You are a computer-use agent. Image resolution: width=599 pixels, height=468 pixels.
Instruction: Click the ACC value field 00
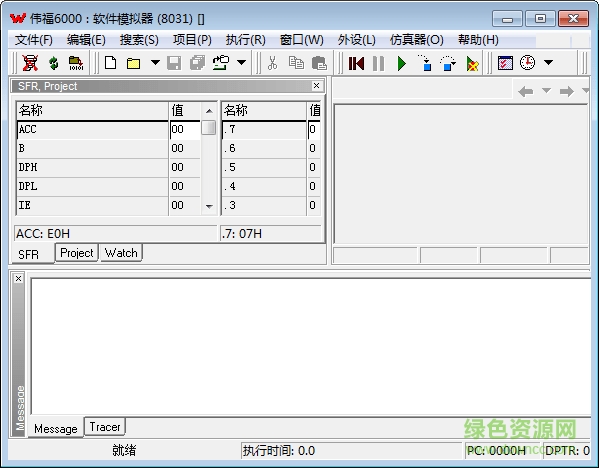(x=185, y=130)
